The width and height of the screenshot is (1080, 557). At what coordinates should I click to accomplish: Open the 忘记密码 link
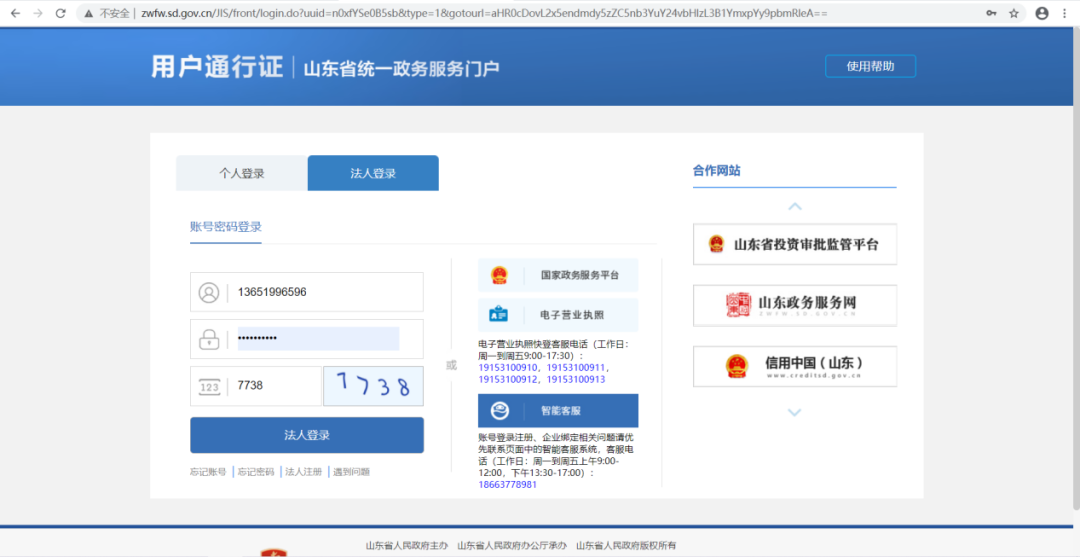coord(256,471)
